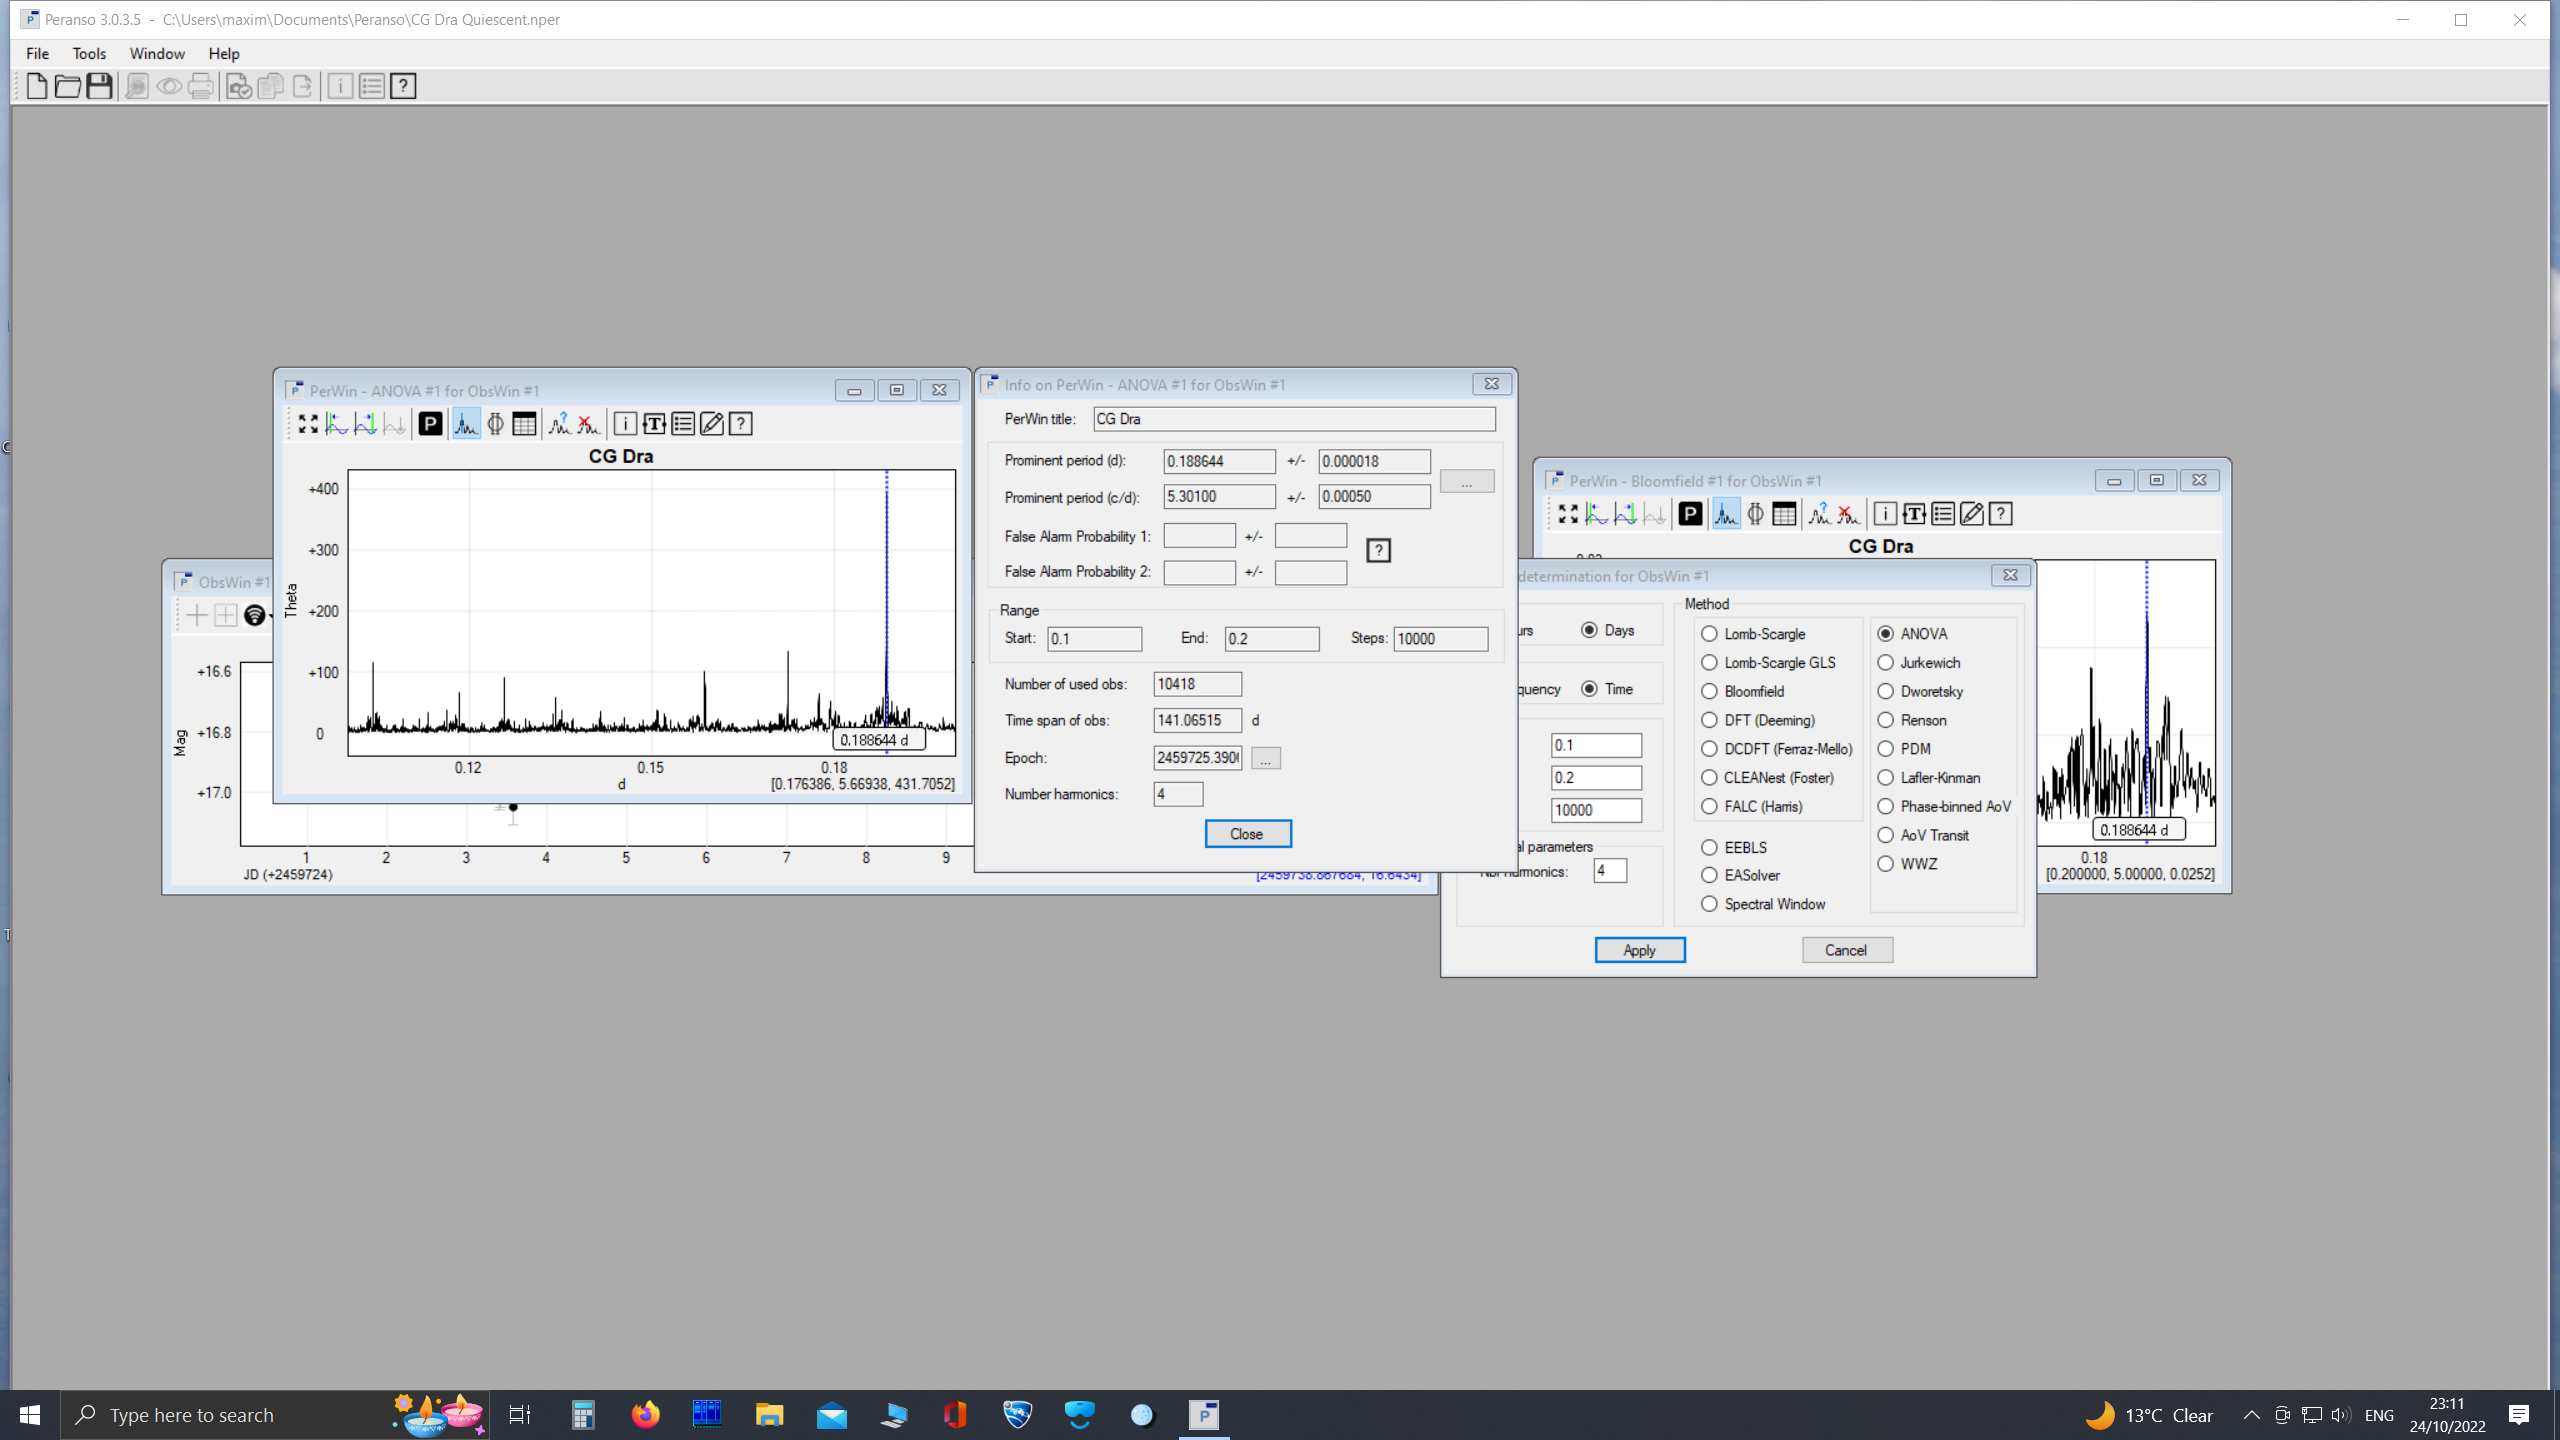Show the table icon in ANOVA PerWin
The width and height of the screenshot is (2560, 1440).
click(x=524, y=424)
